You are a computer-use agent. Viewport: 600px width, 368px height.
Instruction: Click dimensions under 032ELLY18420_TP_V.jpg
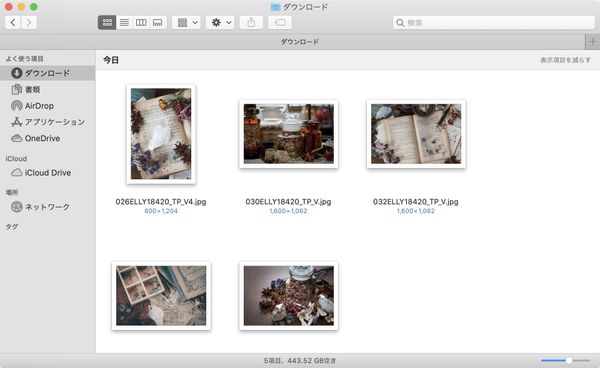[x=416, y=211]
